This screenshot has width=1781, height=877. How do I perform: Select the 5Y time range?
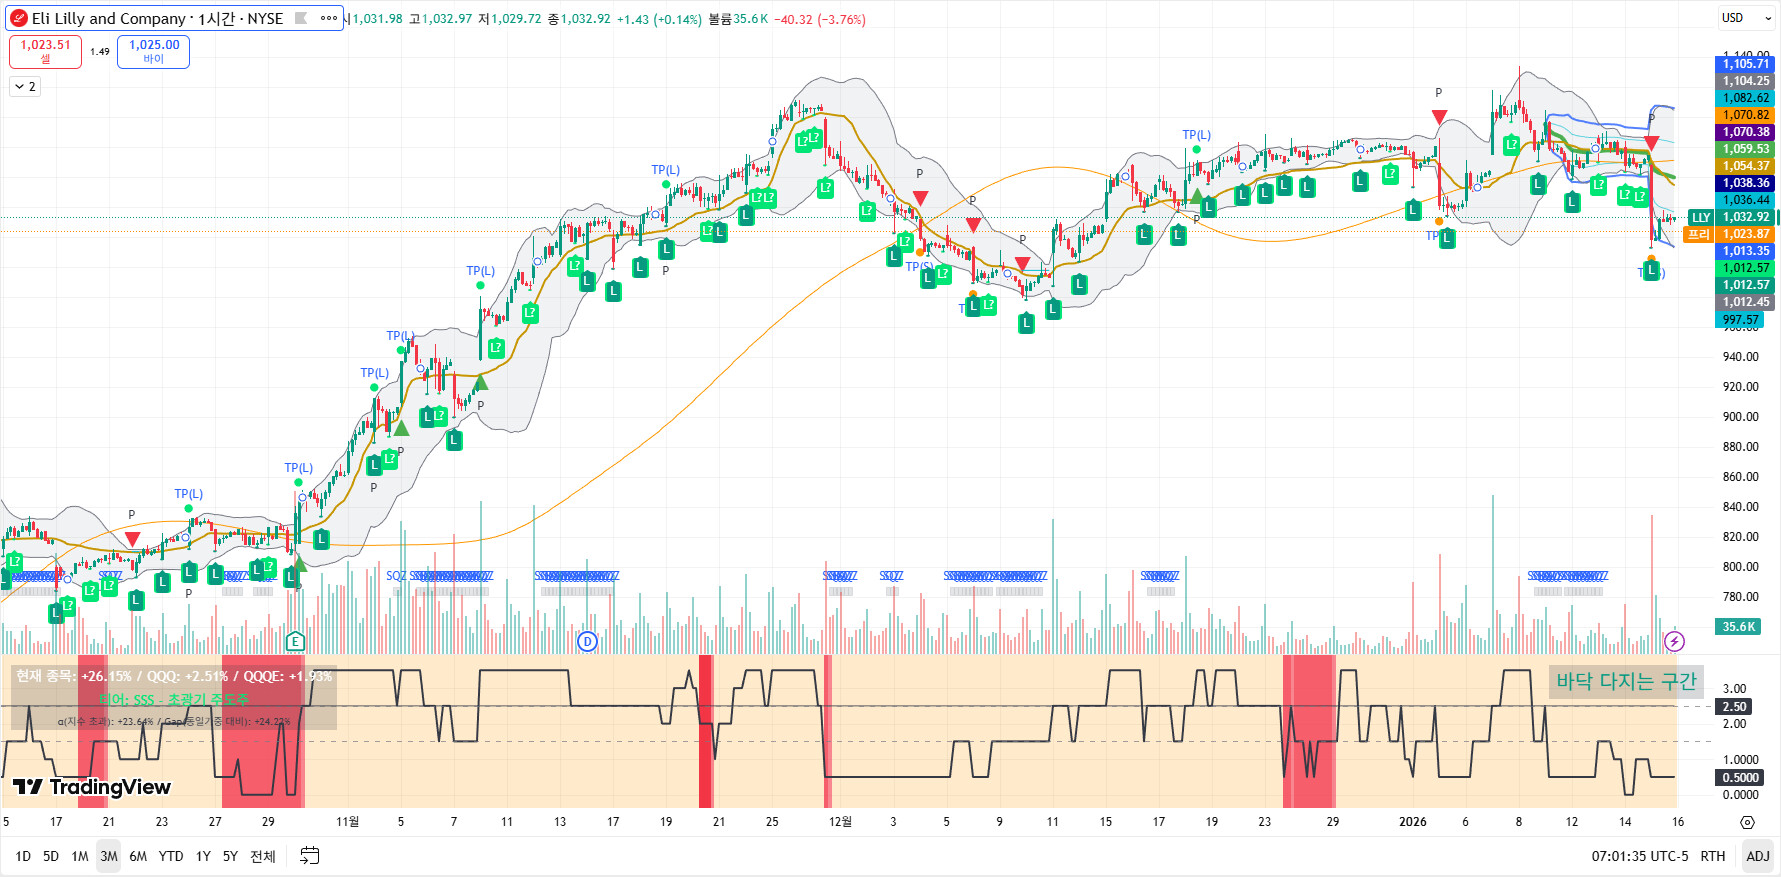230,856
